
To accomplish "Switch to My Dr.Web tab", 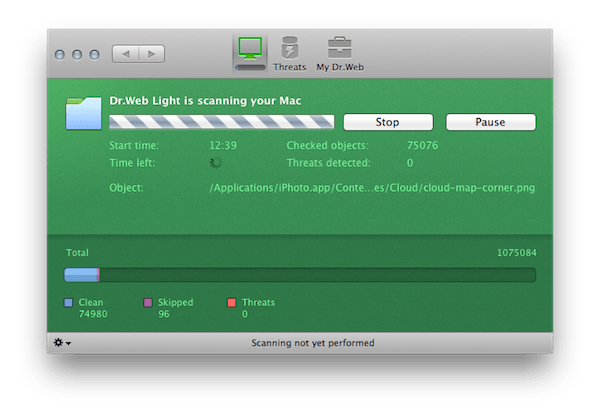I will [340, 54].
